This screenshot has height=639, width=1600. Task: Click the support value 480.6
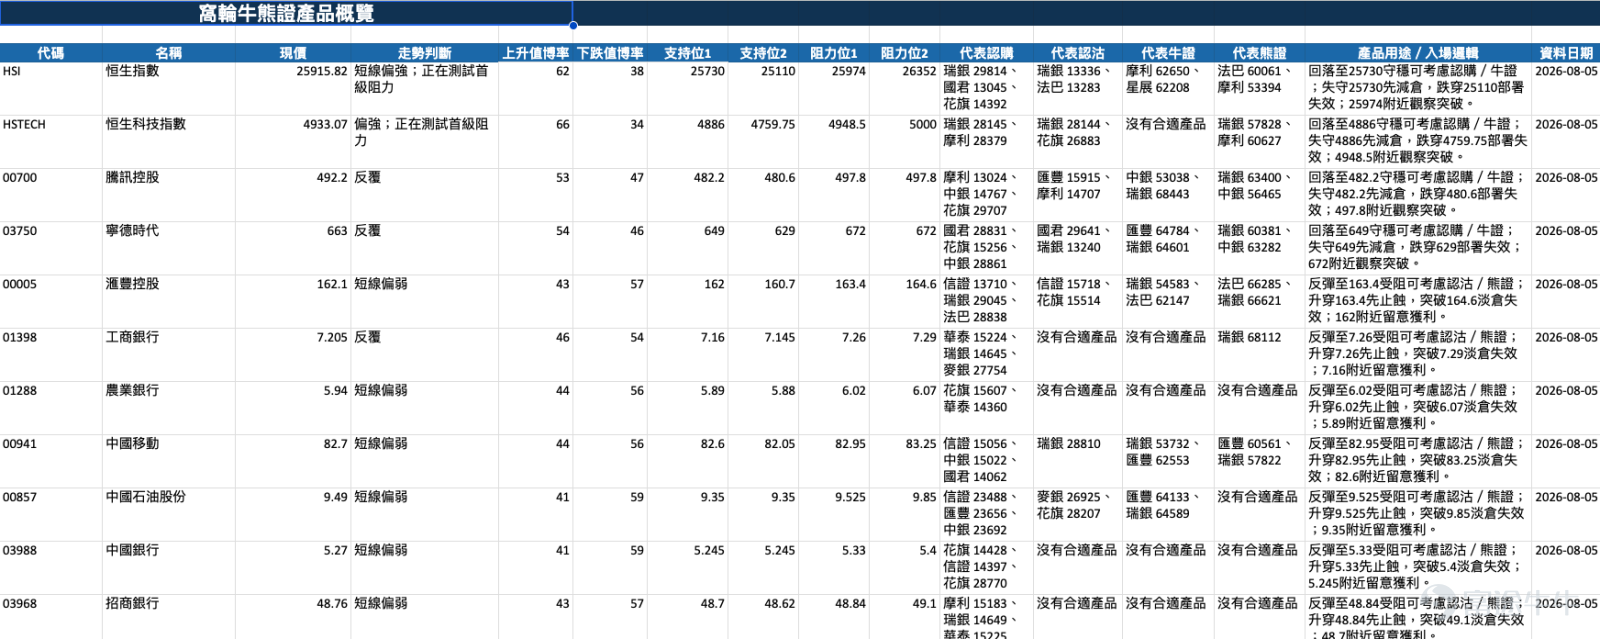click(x=763, y=194)
